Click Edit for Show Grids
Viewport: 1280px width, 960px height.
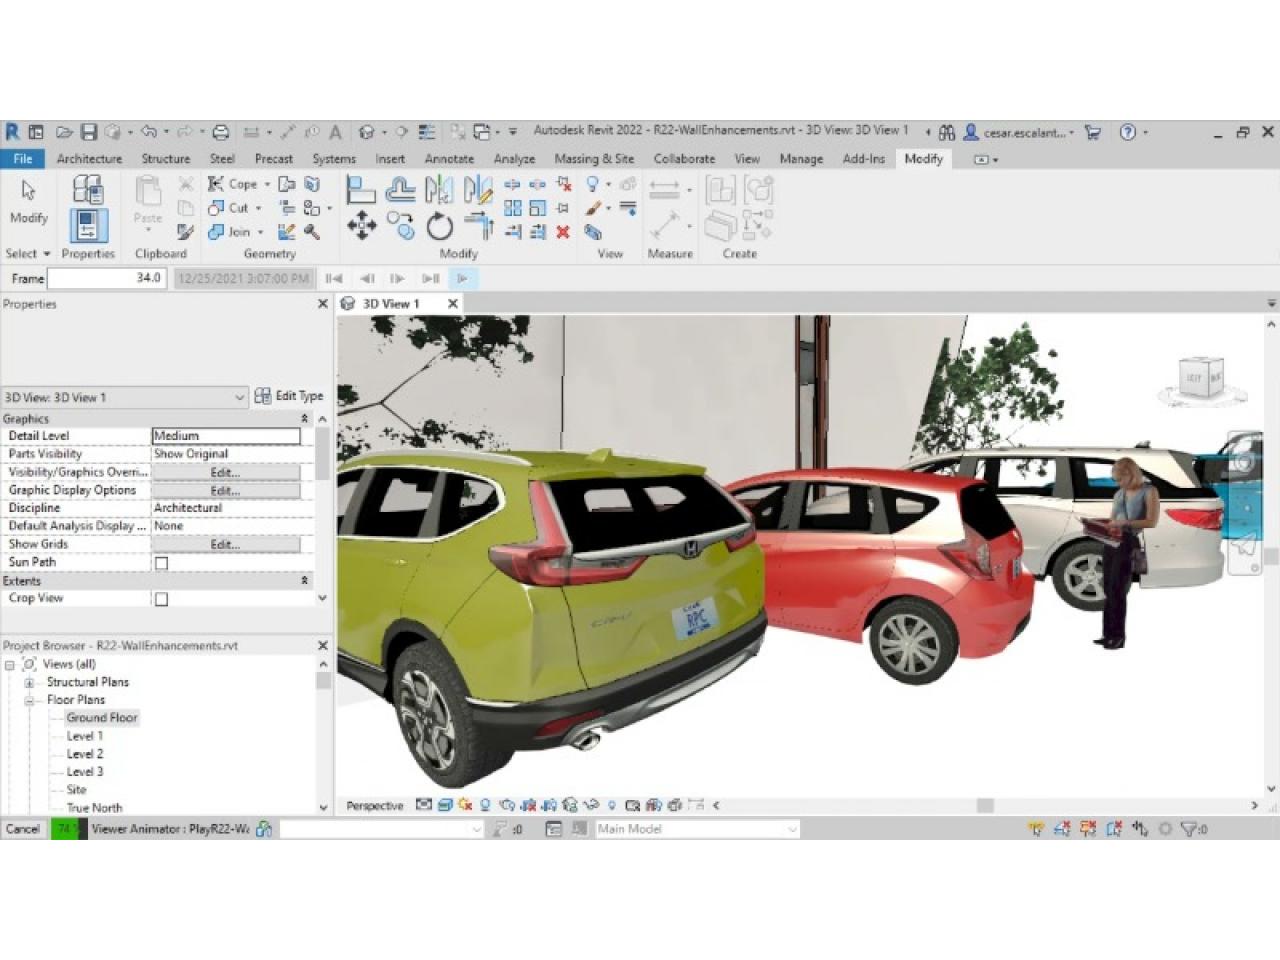click(225, 545)
